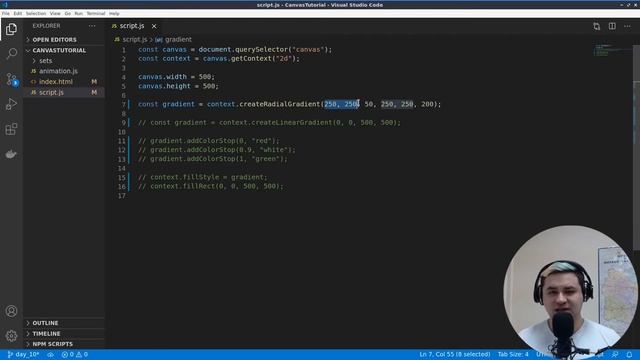Click the "red" color stop comment line
Viewport: 640px width, 360px height.
click(209, 141)
